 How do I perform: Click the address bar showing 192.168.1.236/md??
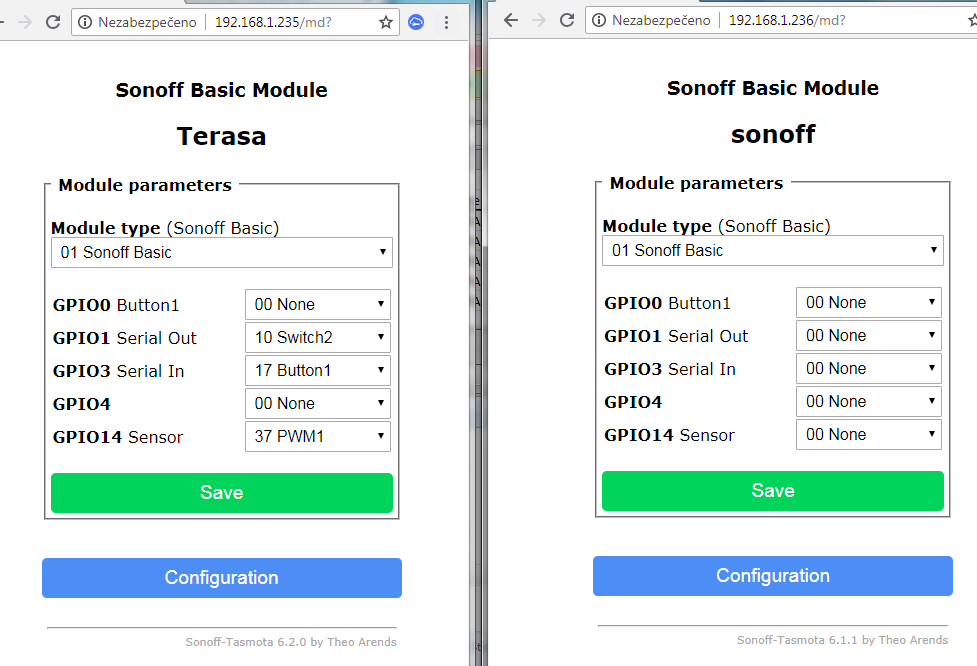(x=790, y=19)
